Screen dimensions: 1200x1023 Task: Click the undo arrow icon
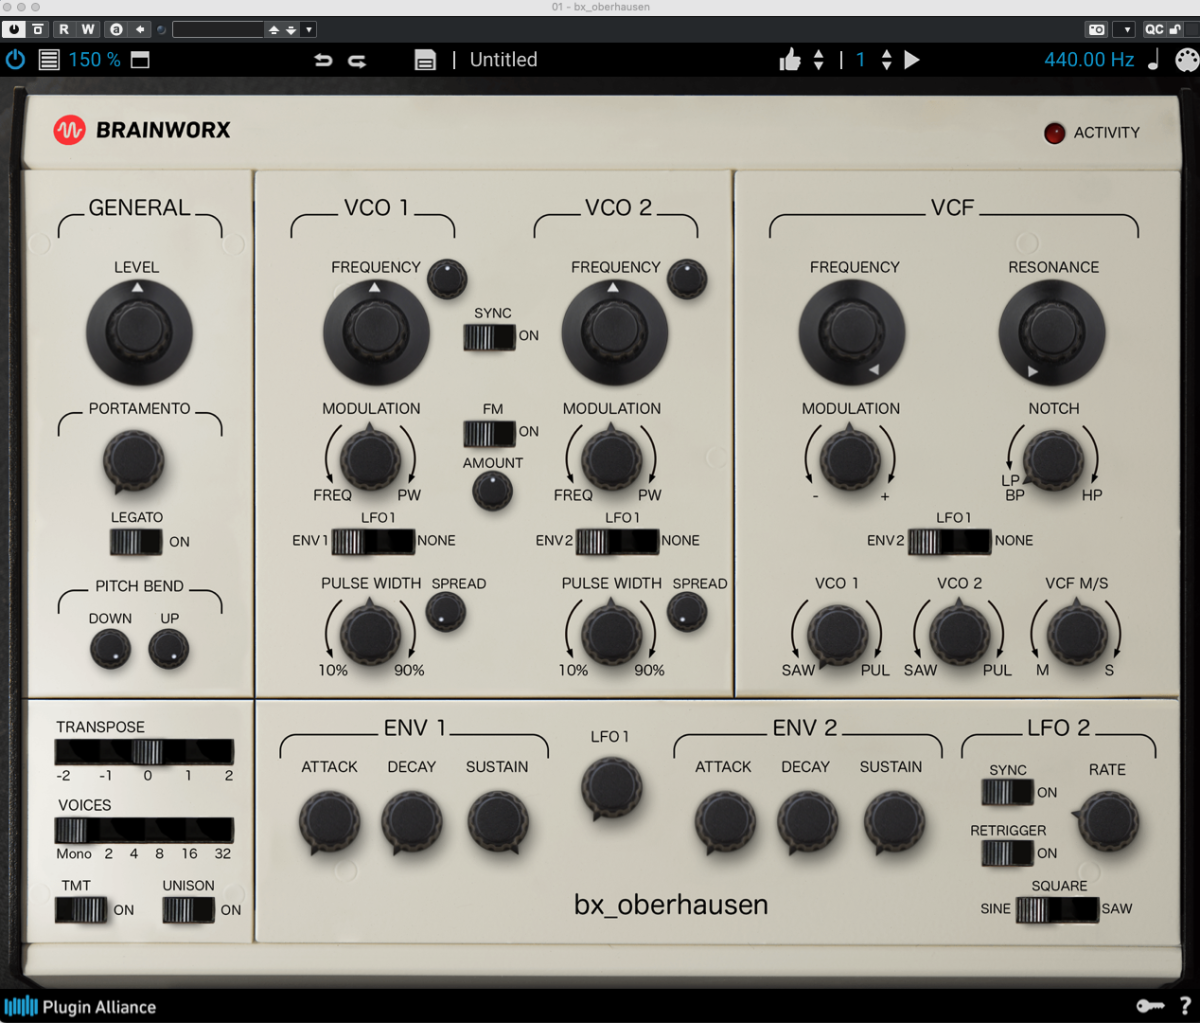point(323,61)
